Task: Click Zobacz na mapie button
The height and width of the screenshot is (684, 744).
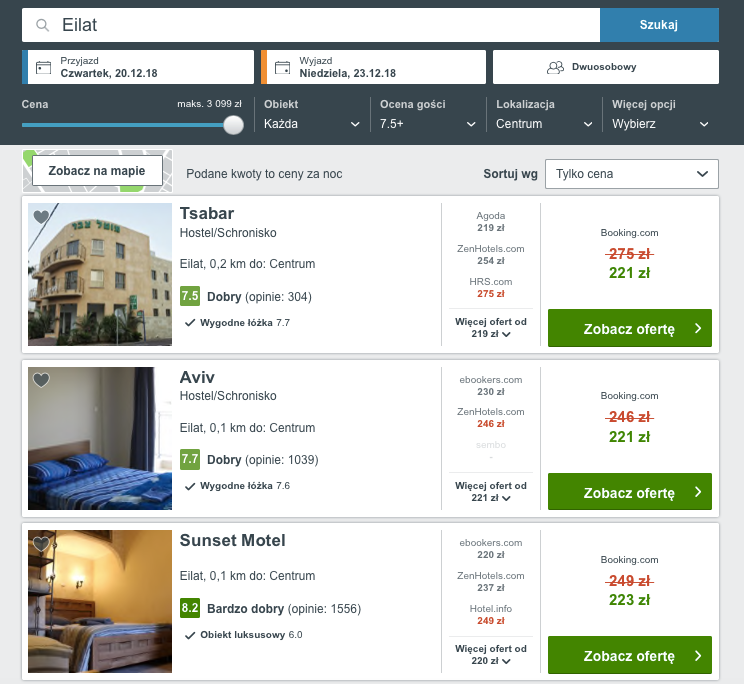Action: point(97,171)
